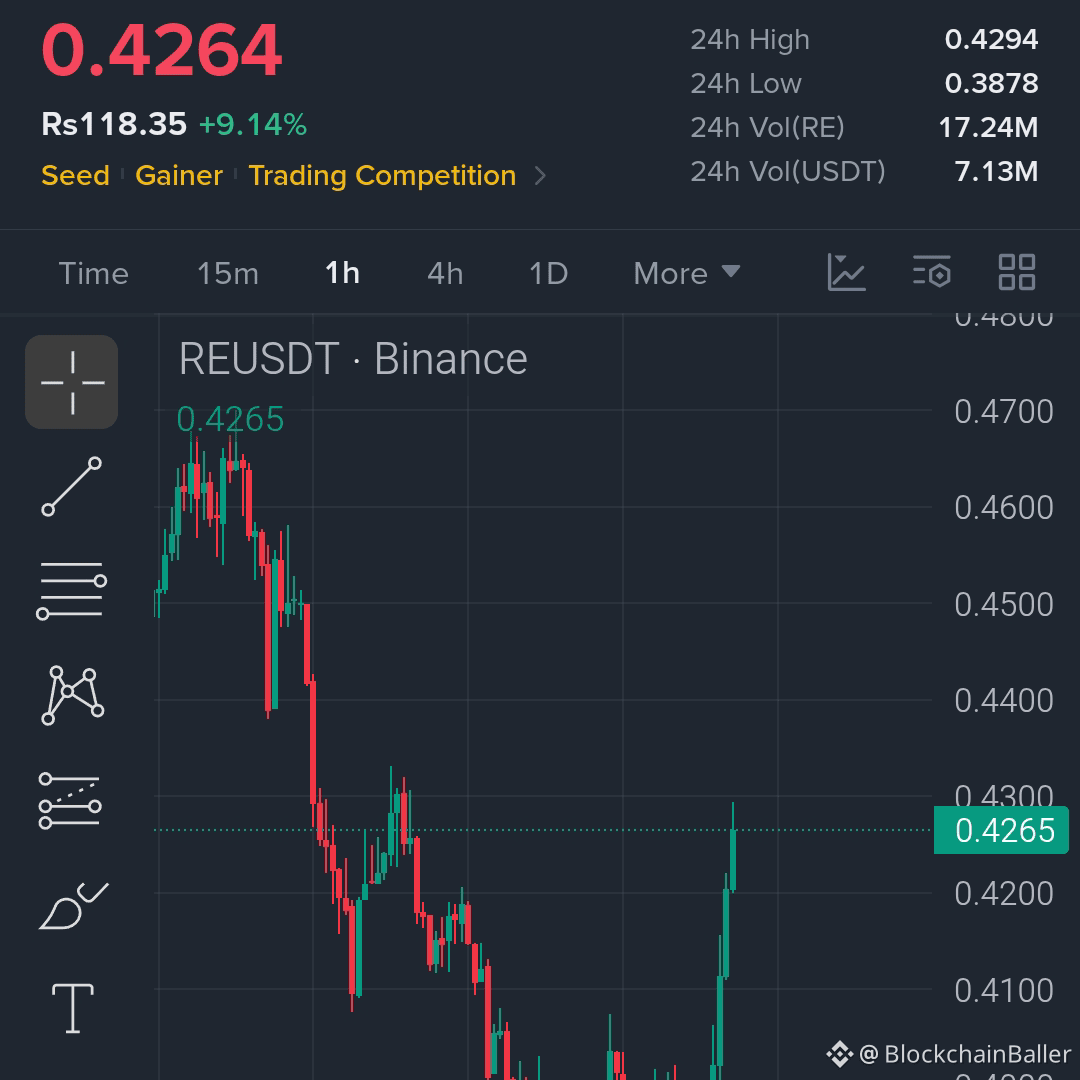Click the 24h Low value 0.3878

tap(991, 83)
